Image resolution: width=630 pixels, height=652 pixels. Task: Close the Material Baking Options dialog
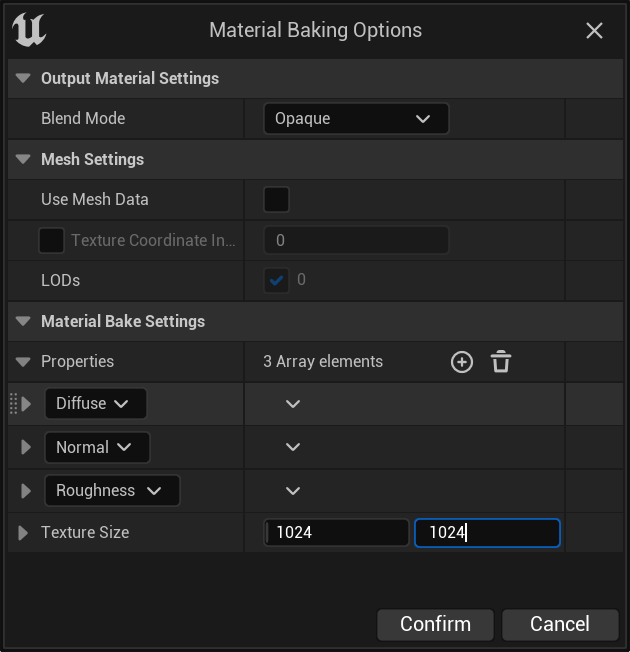(x=594, y=31)
